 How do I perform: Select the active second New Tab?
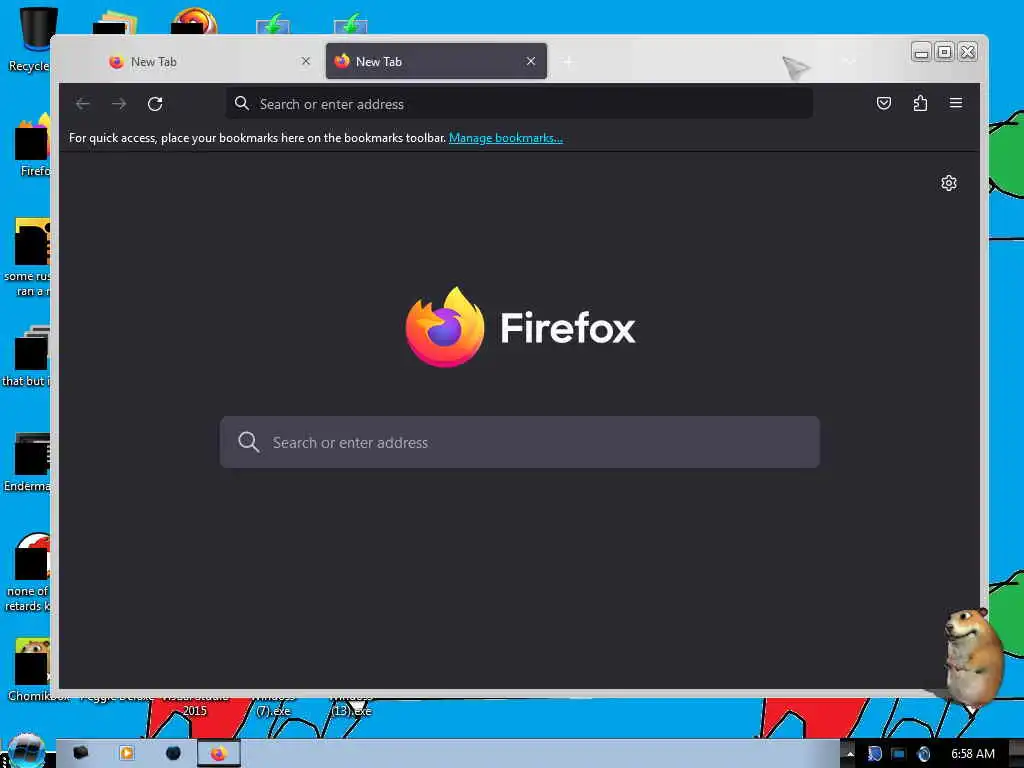pos(436,61)
